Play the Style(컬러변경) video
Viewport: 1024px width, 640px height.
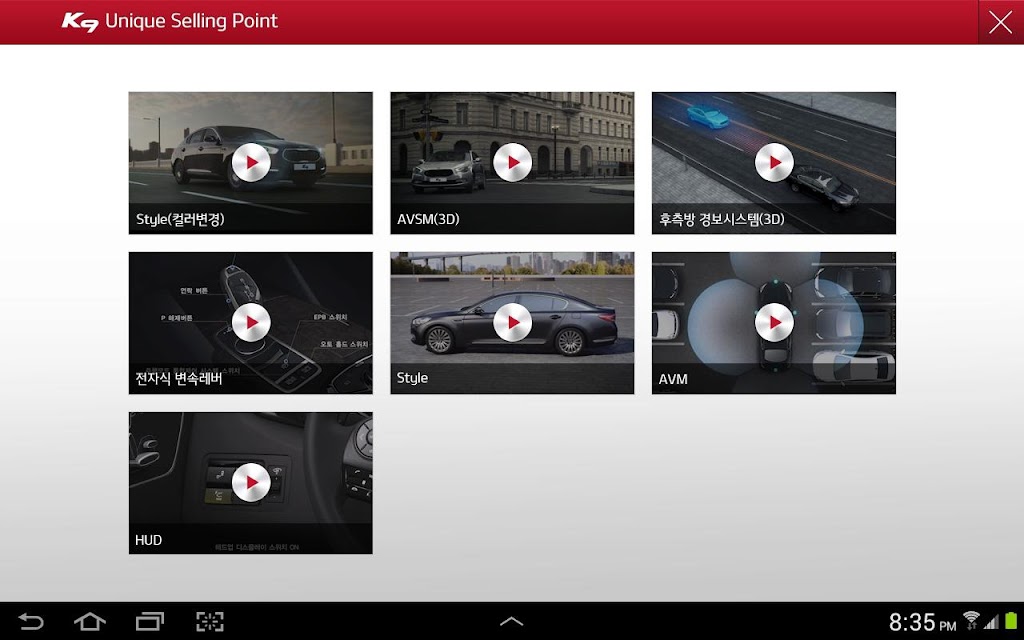click(251, 163)
